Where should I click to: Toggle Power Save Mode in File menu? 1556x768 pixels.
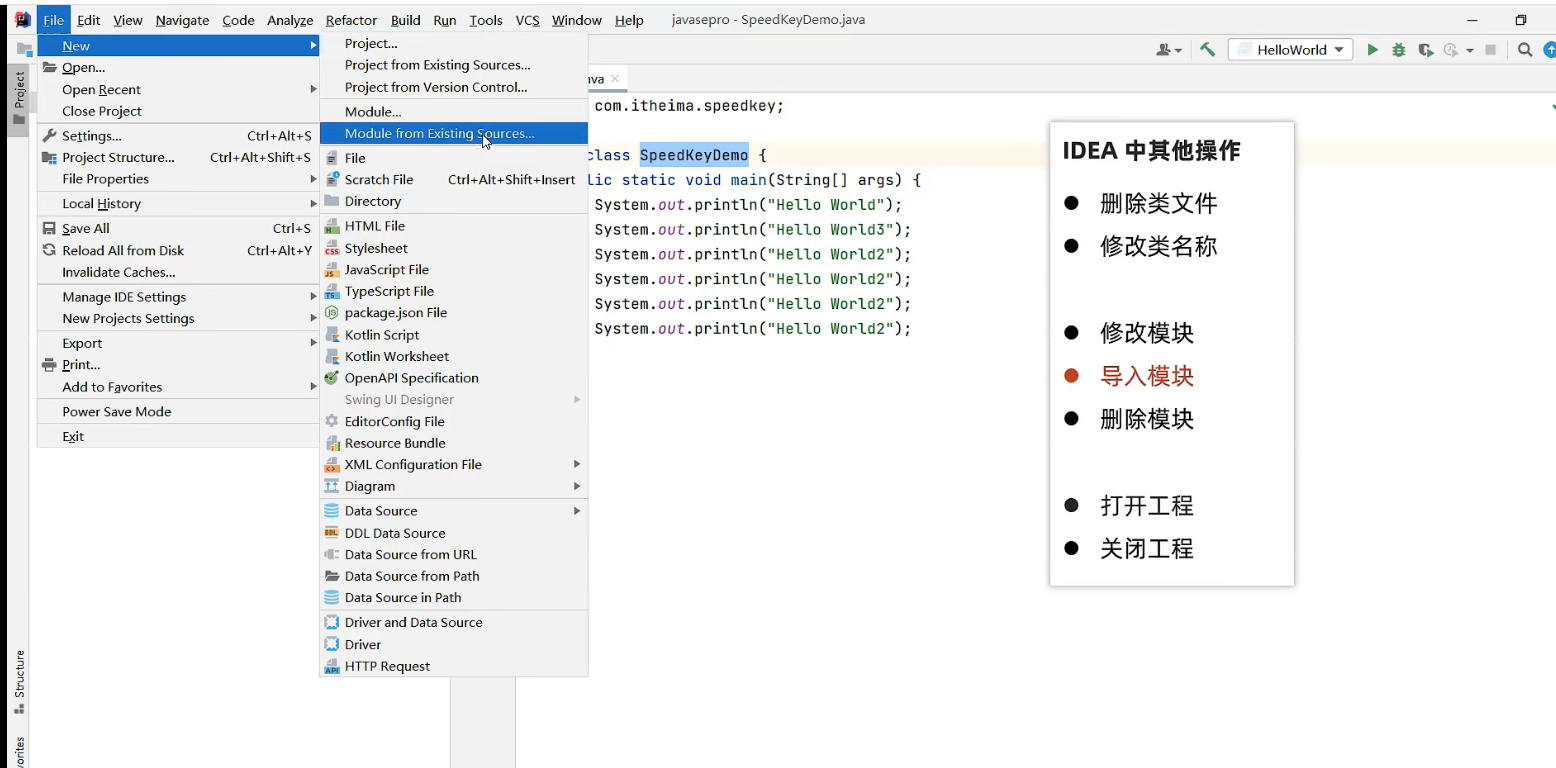pyautogui.click(x=178, y=412)
